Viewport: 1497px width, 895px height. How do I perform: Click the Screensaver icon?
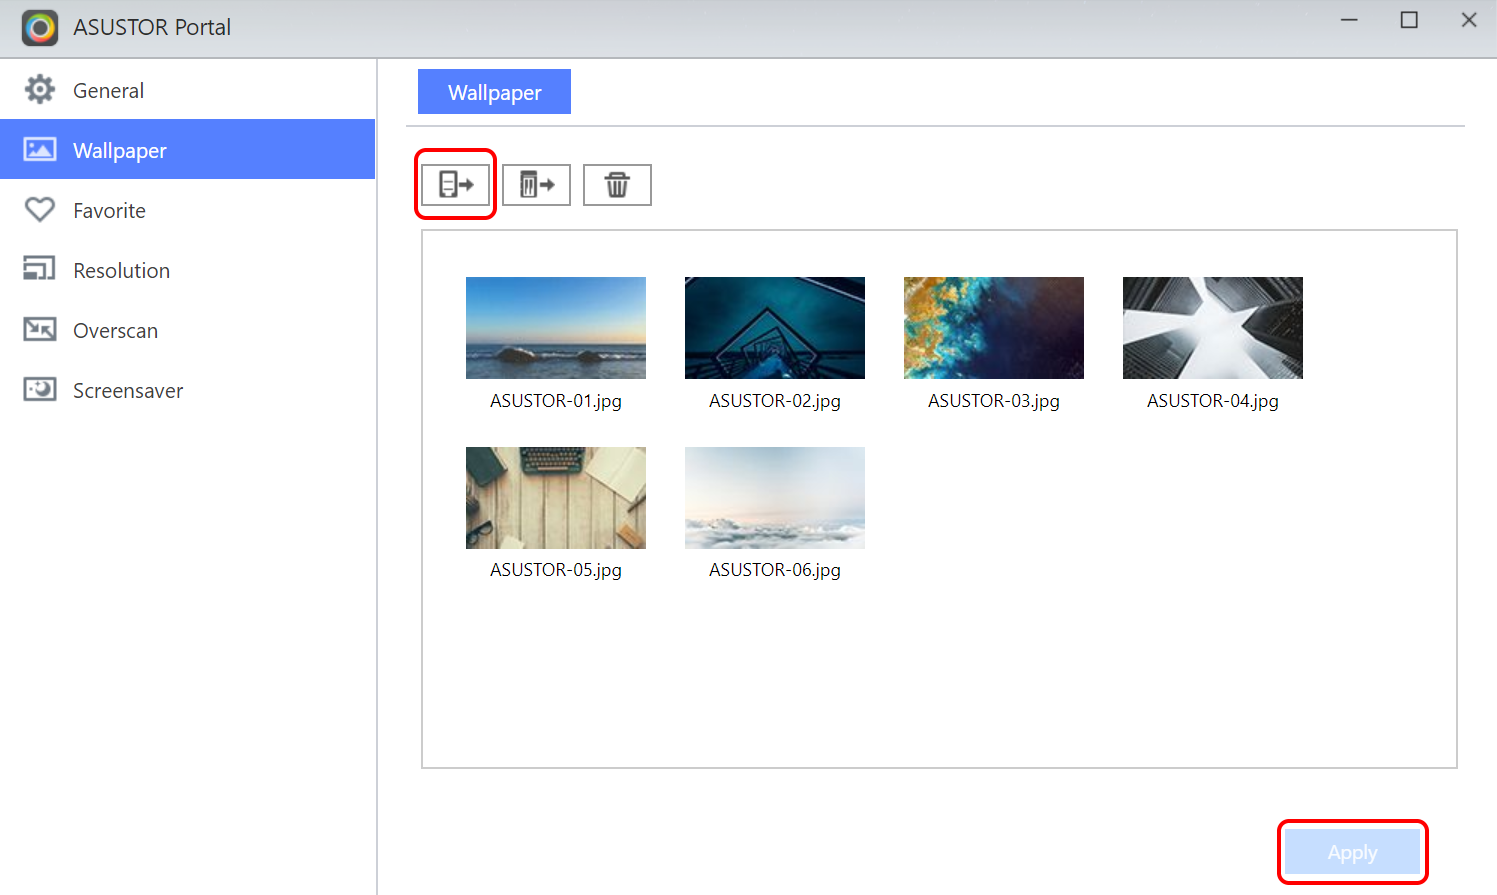(40, 389)
